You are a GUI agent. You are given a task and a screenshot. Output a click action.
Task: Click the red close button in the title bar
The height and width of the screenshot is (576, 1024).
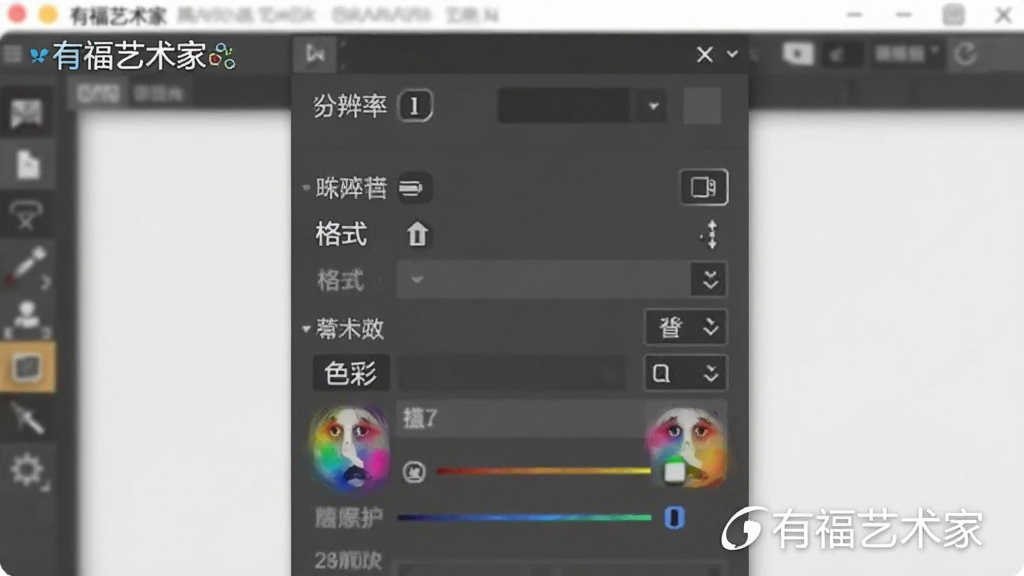(x=16, y=14)
